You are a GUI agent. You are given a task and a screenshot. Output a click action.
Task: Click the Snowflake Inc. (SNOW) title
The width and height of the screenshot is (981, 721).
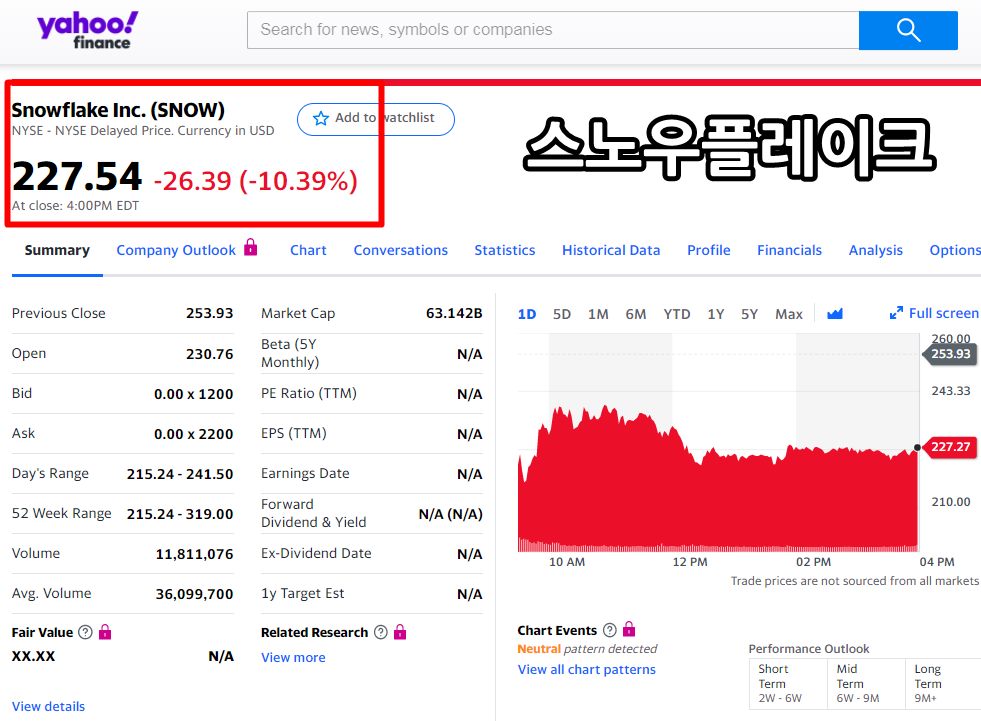[118, 110]
